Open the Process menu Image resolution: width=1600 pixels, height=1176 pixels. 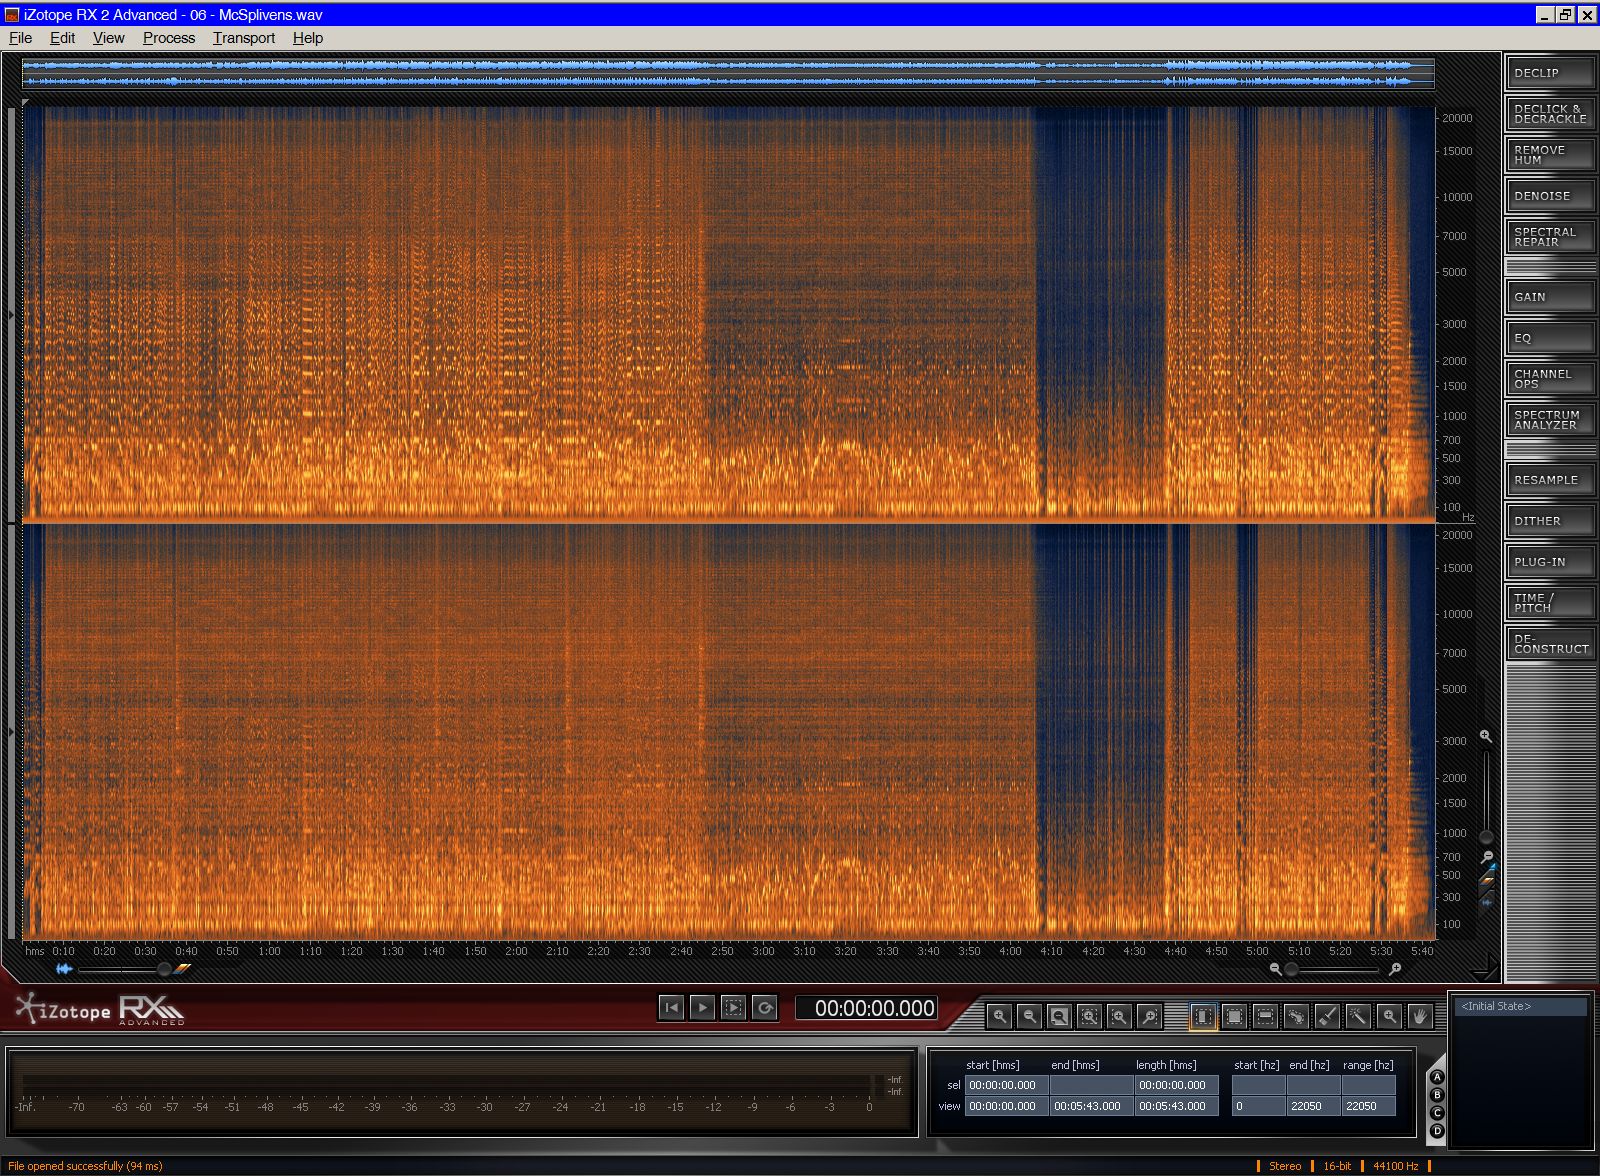168,38
